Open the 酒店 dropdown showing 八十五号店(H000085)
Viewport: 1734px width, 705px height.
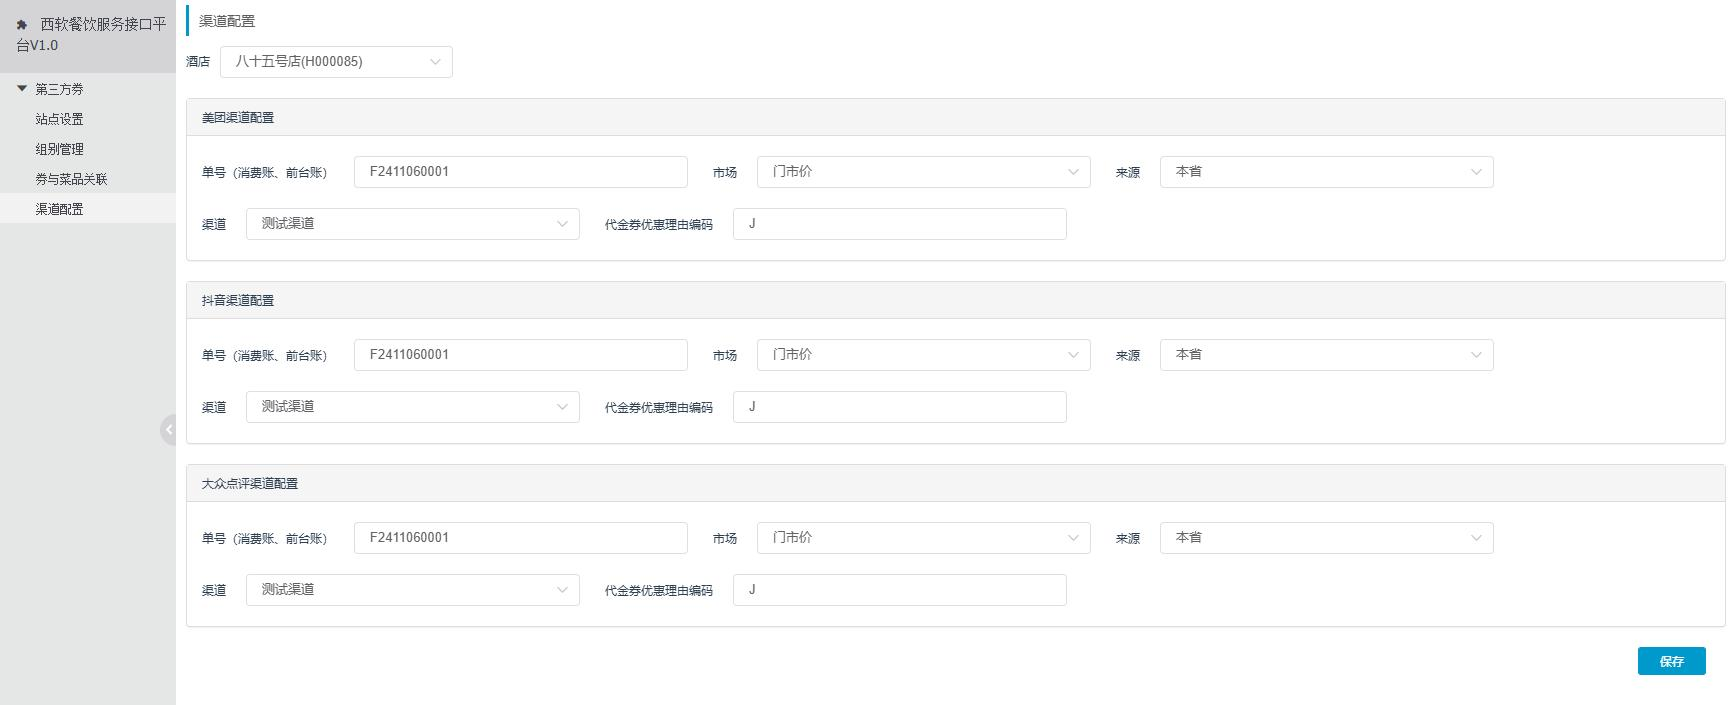click(x=336, y=62)
